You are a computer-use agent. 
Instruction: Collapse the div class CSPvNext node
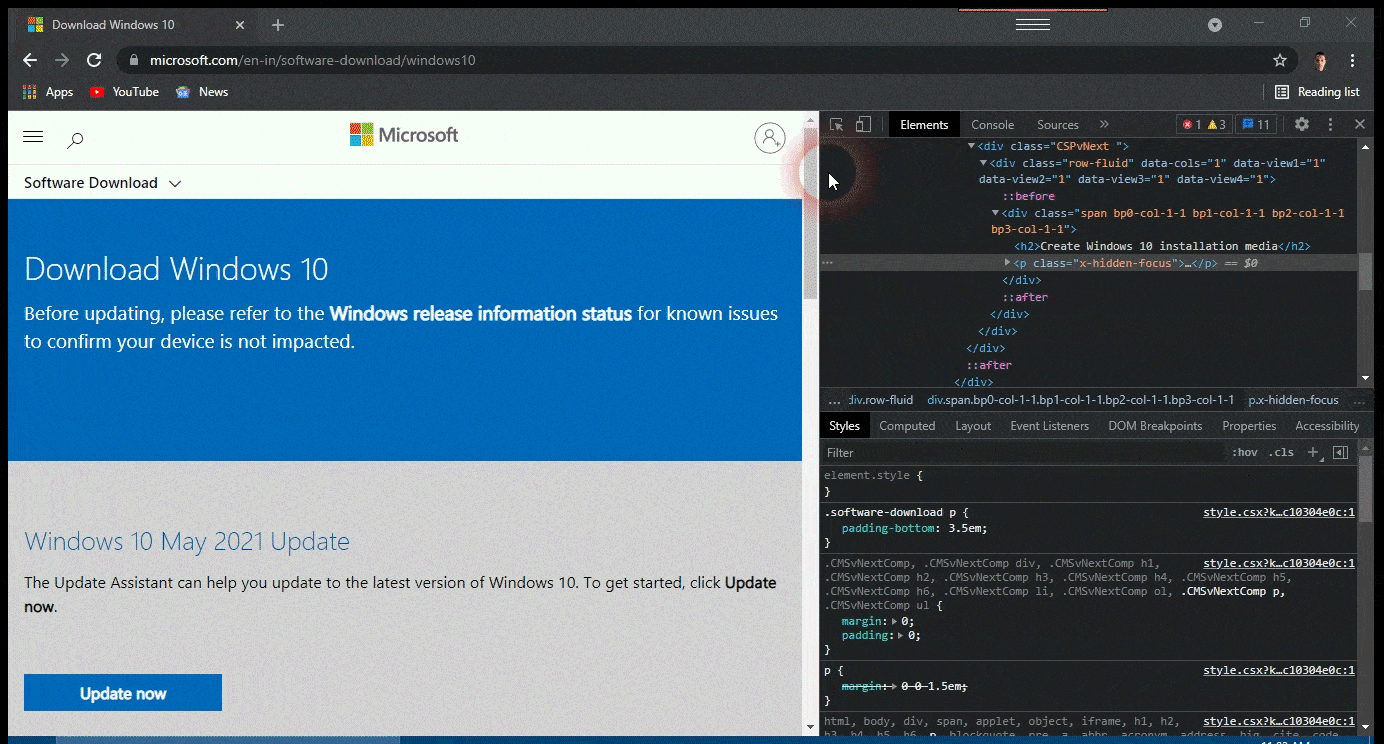tap(971, 146)
